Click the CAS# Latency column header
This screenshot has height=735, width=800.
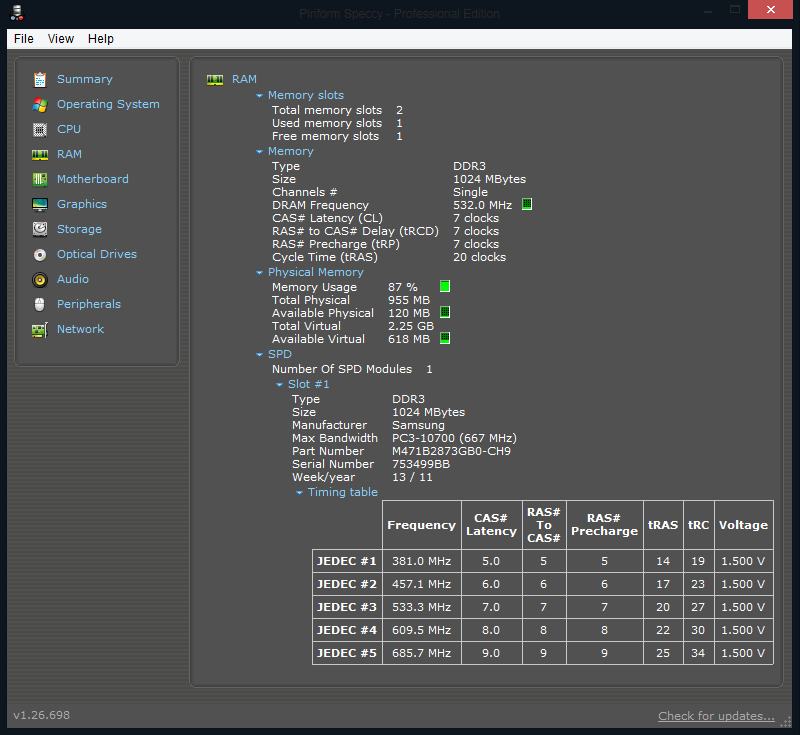point(491,525)
